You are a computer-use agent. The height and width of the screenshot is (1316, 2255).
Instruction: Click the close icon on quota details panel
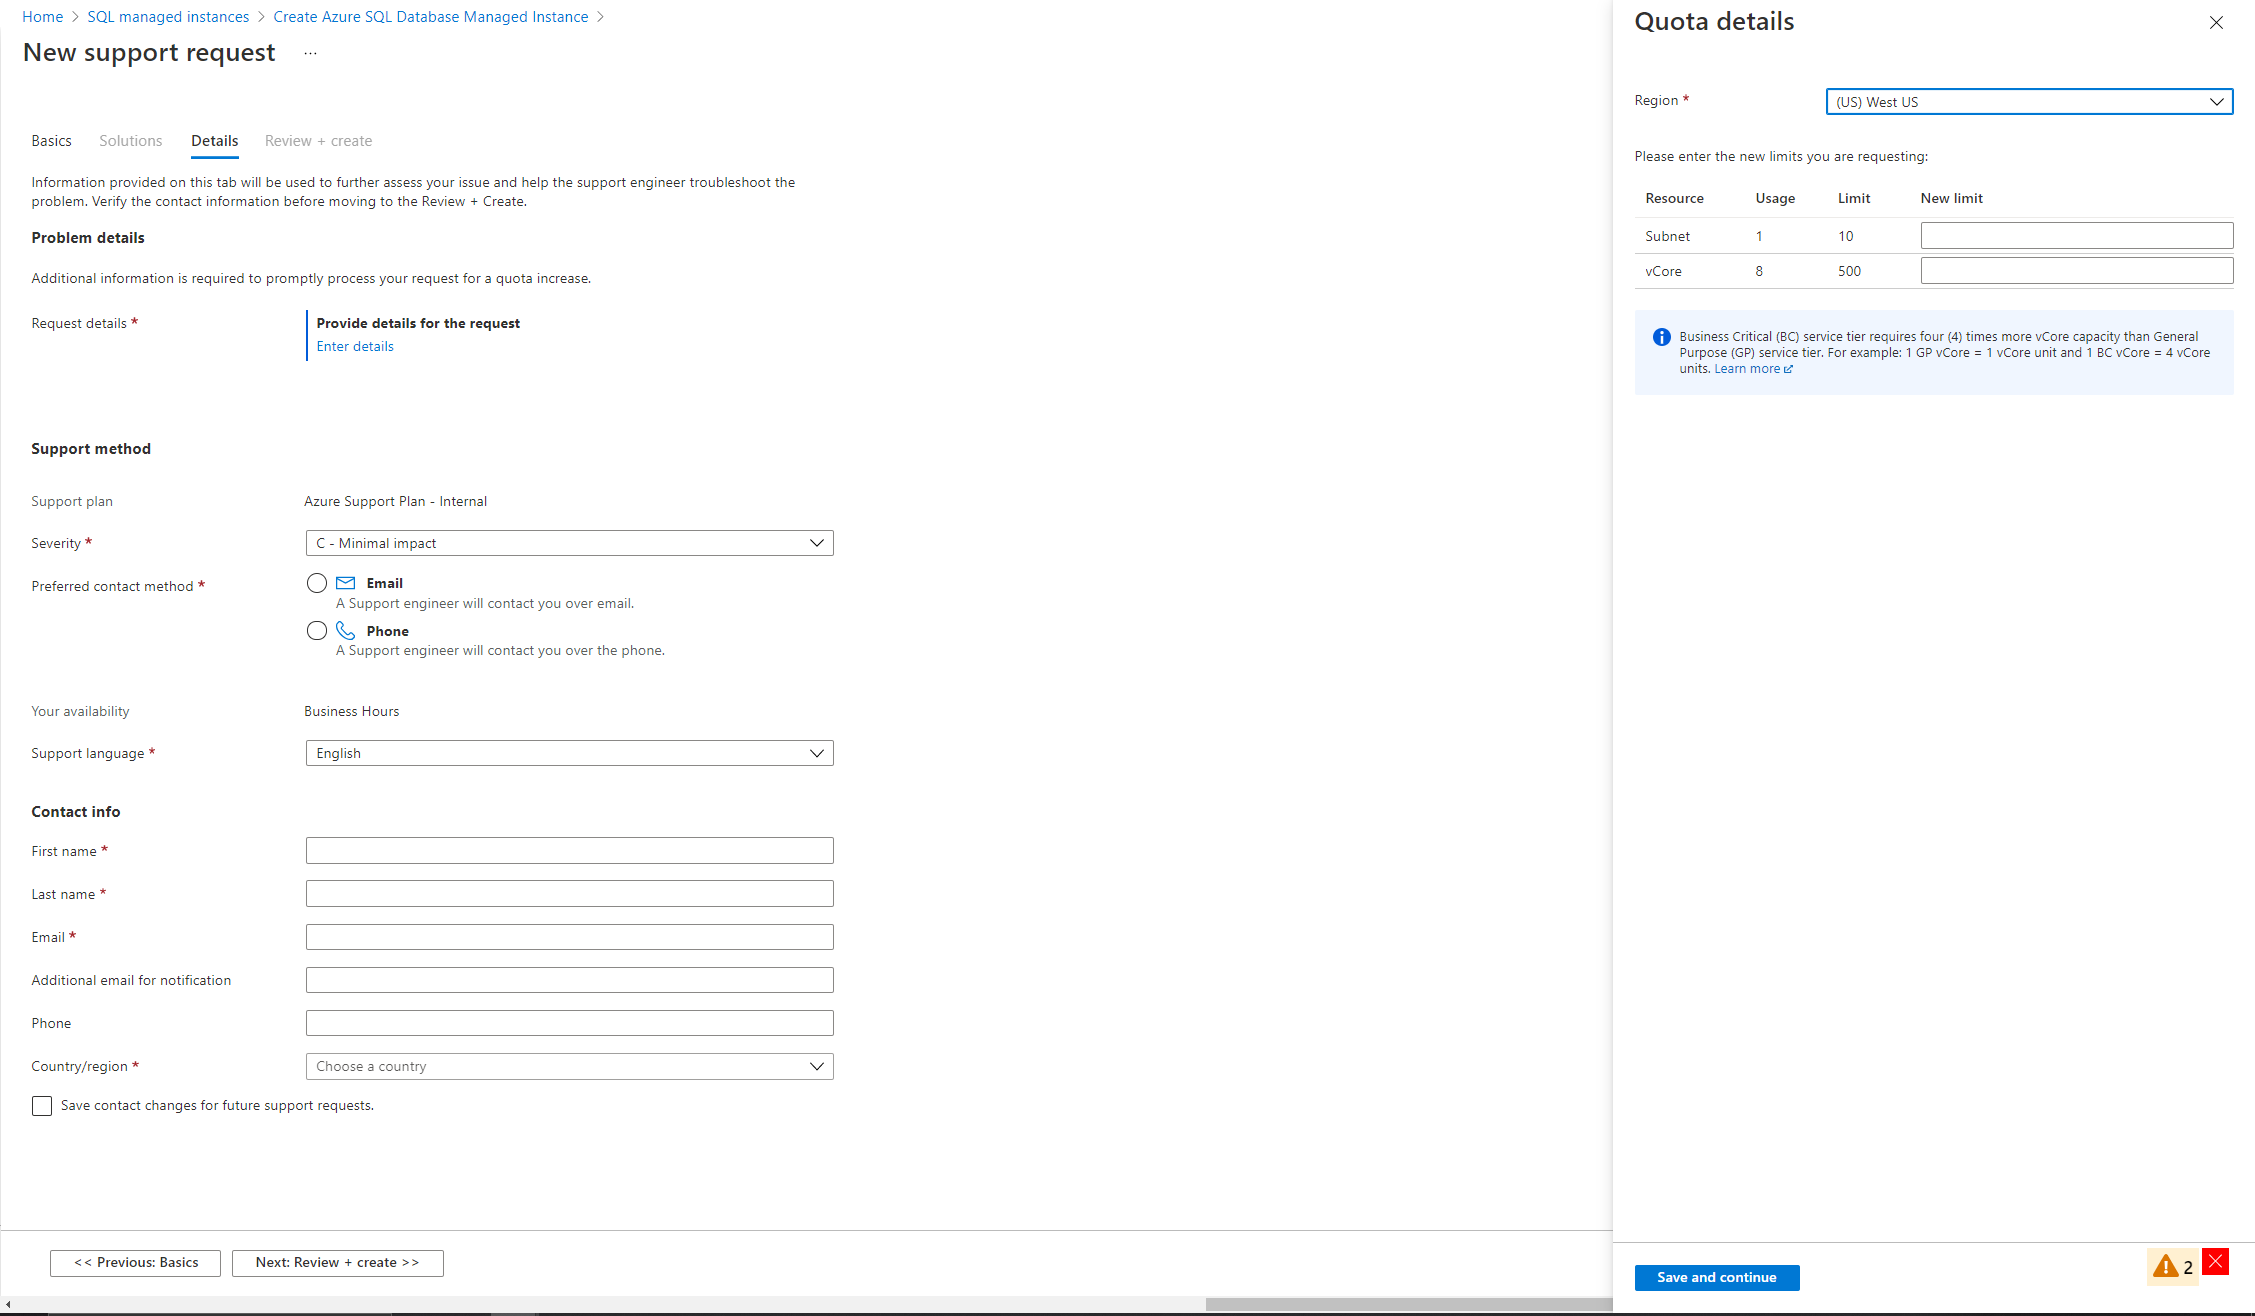(x=2217, y=22)
